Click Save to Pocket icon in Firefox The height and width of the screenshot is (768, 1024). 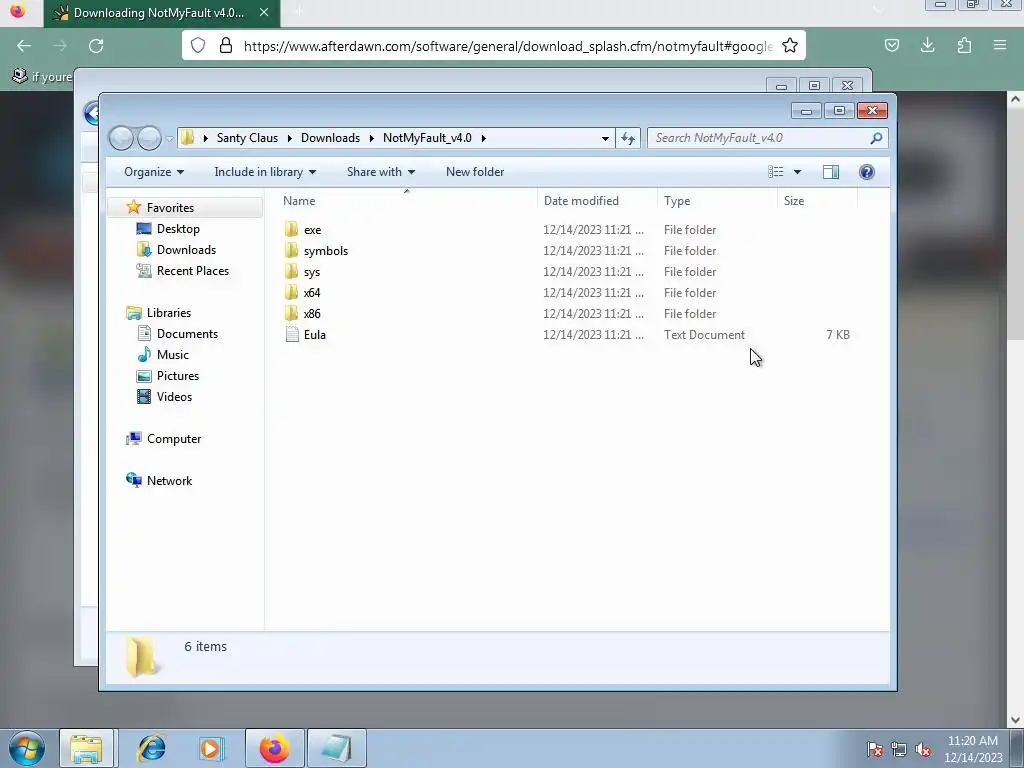pos(891,45)
